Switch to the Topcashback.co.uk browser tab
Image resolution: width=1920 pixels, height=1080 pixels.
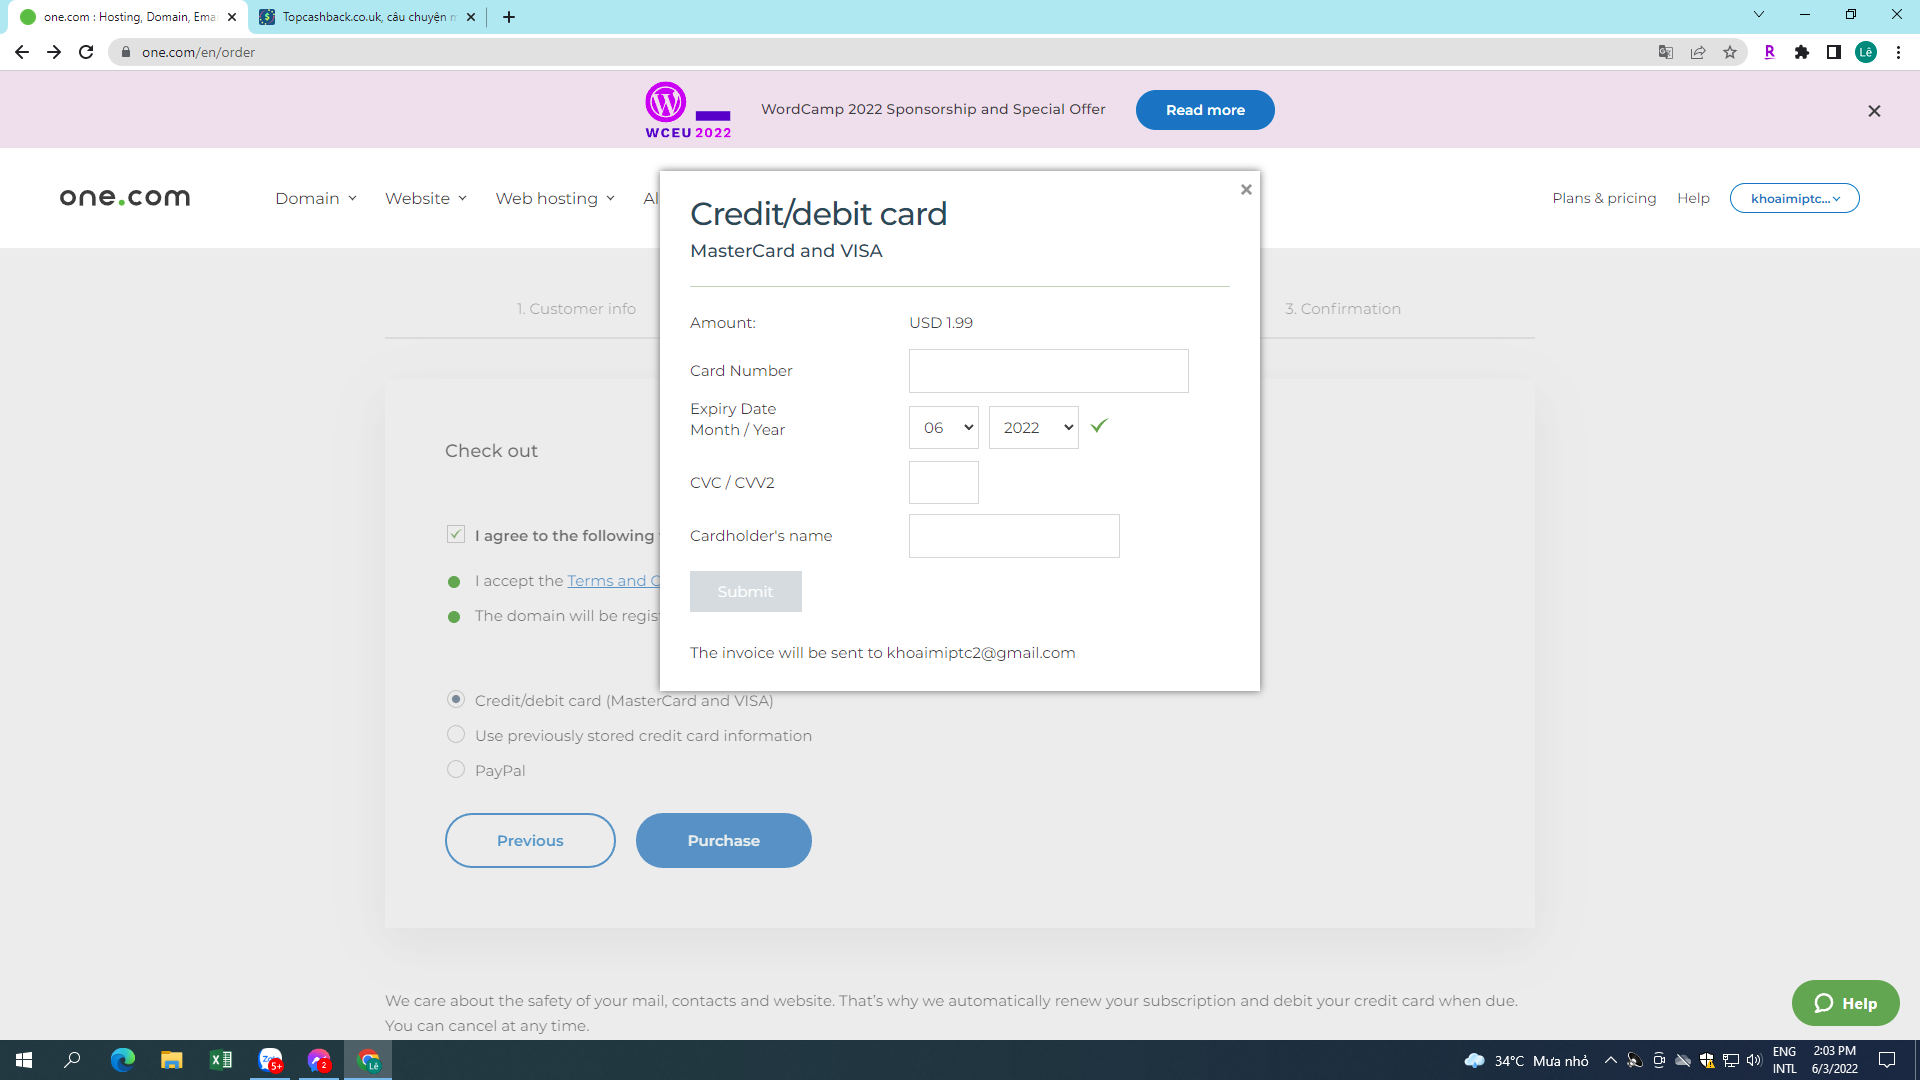(x=365, y=17)
